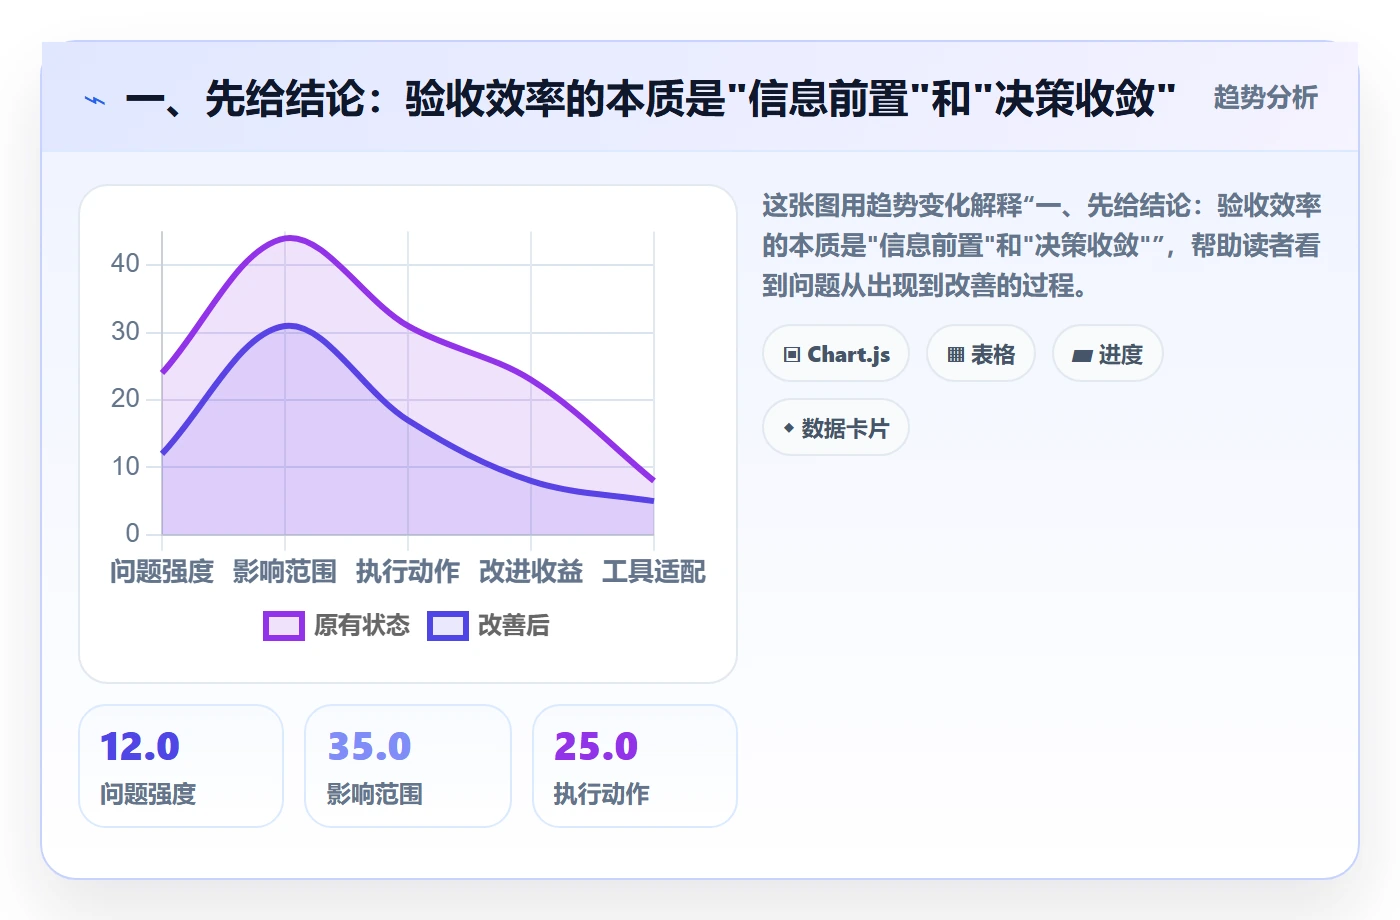Click the y-axis value 30
The width and height of the screenshot is (1400, 920).
tap(125, 332)
